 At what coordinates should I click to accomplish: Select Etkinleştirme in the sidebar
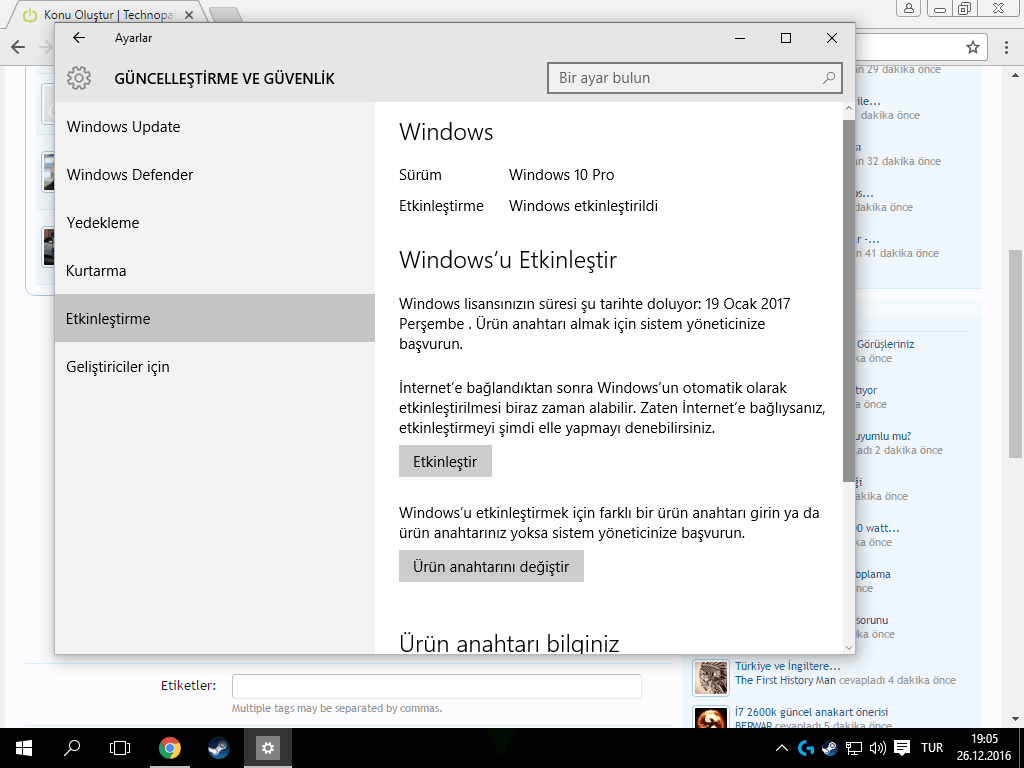(x=215, y=319)
